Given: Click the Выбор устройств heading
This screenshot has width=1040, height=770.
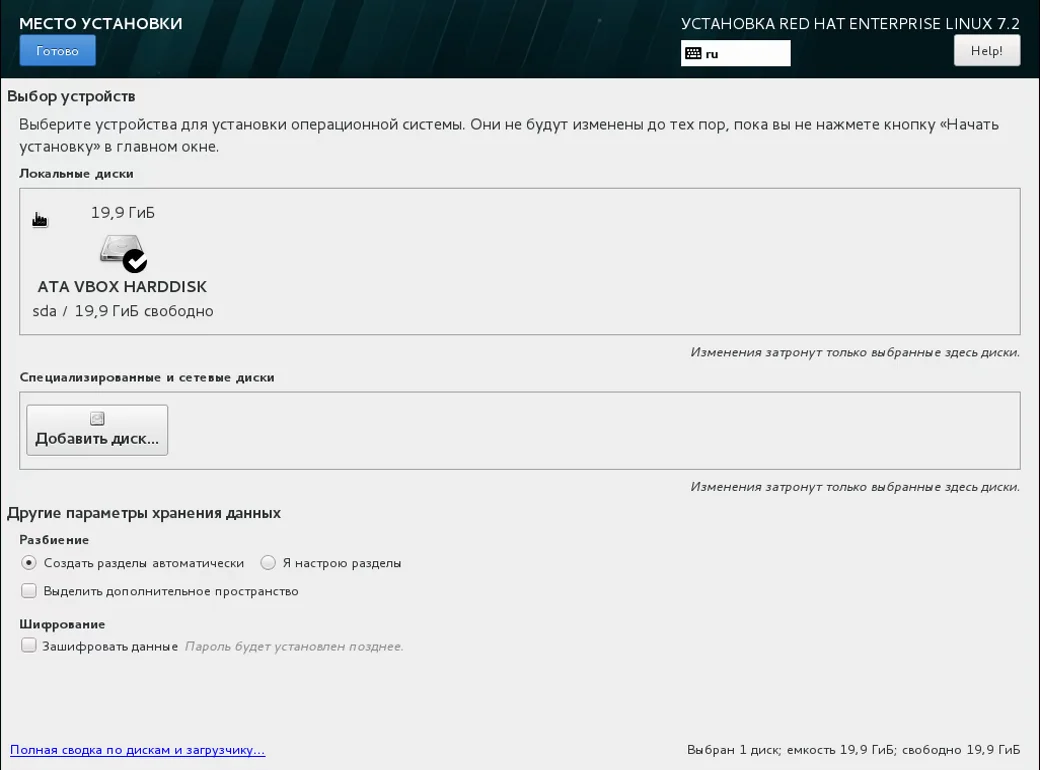Looking at the screenshot, I should [71, 96].
